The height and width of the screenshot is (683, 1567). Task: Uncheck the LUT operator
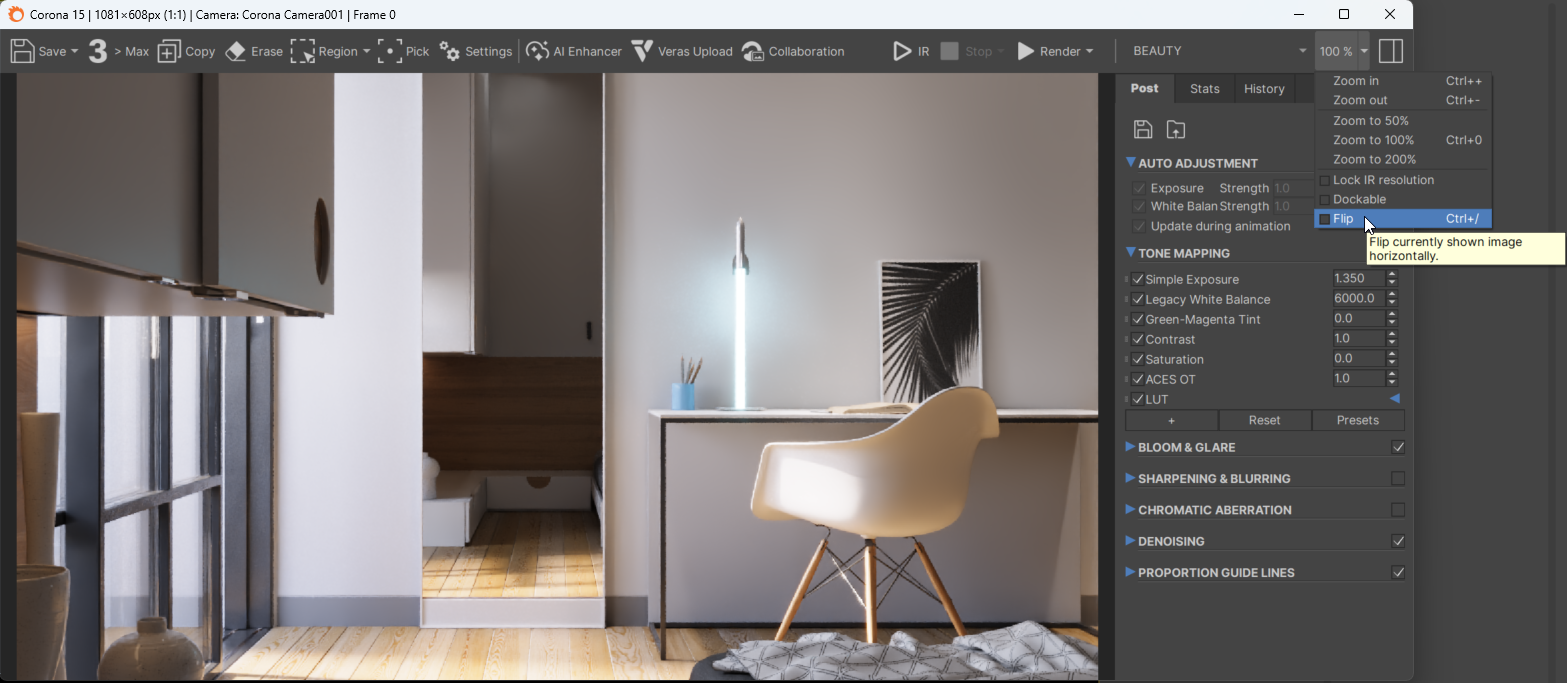[1138, 399]
